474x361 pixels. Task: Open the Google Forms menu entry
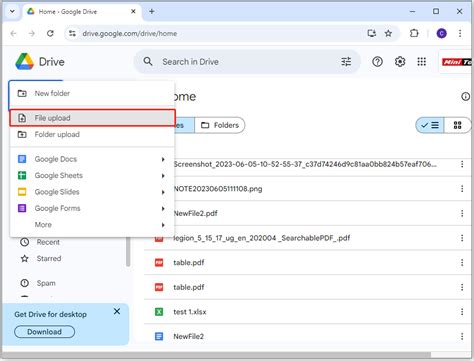(x=92, y=208)
